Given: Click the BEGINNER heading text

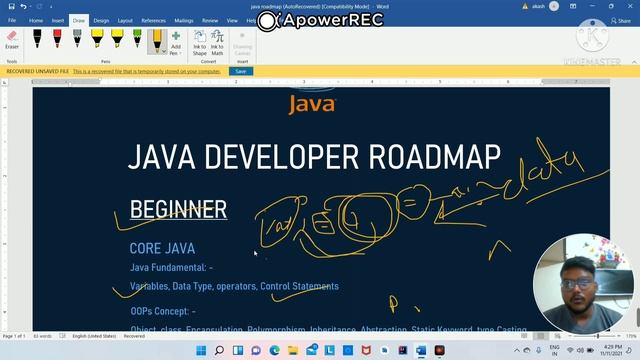Looking at the screenshot, I should [178, 209].
